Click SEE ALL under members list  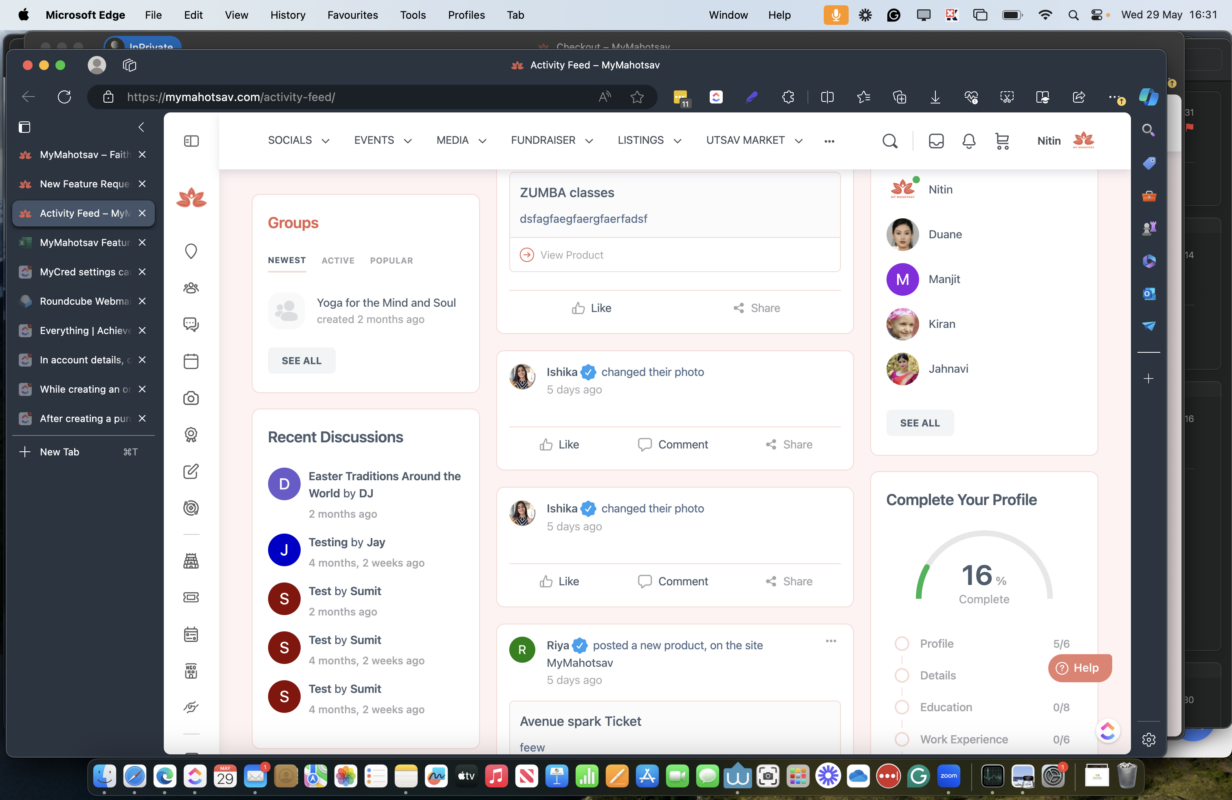[920, 423]
